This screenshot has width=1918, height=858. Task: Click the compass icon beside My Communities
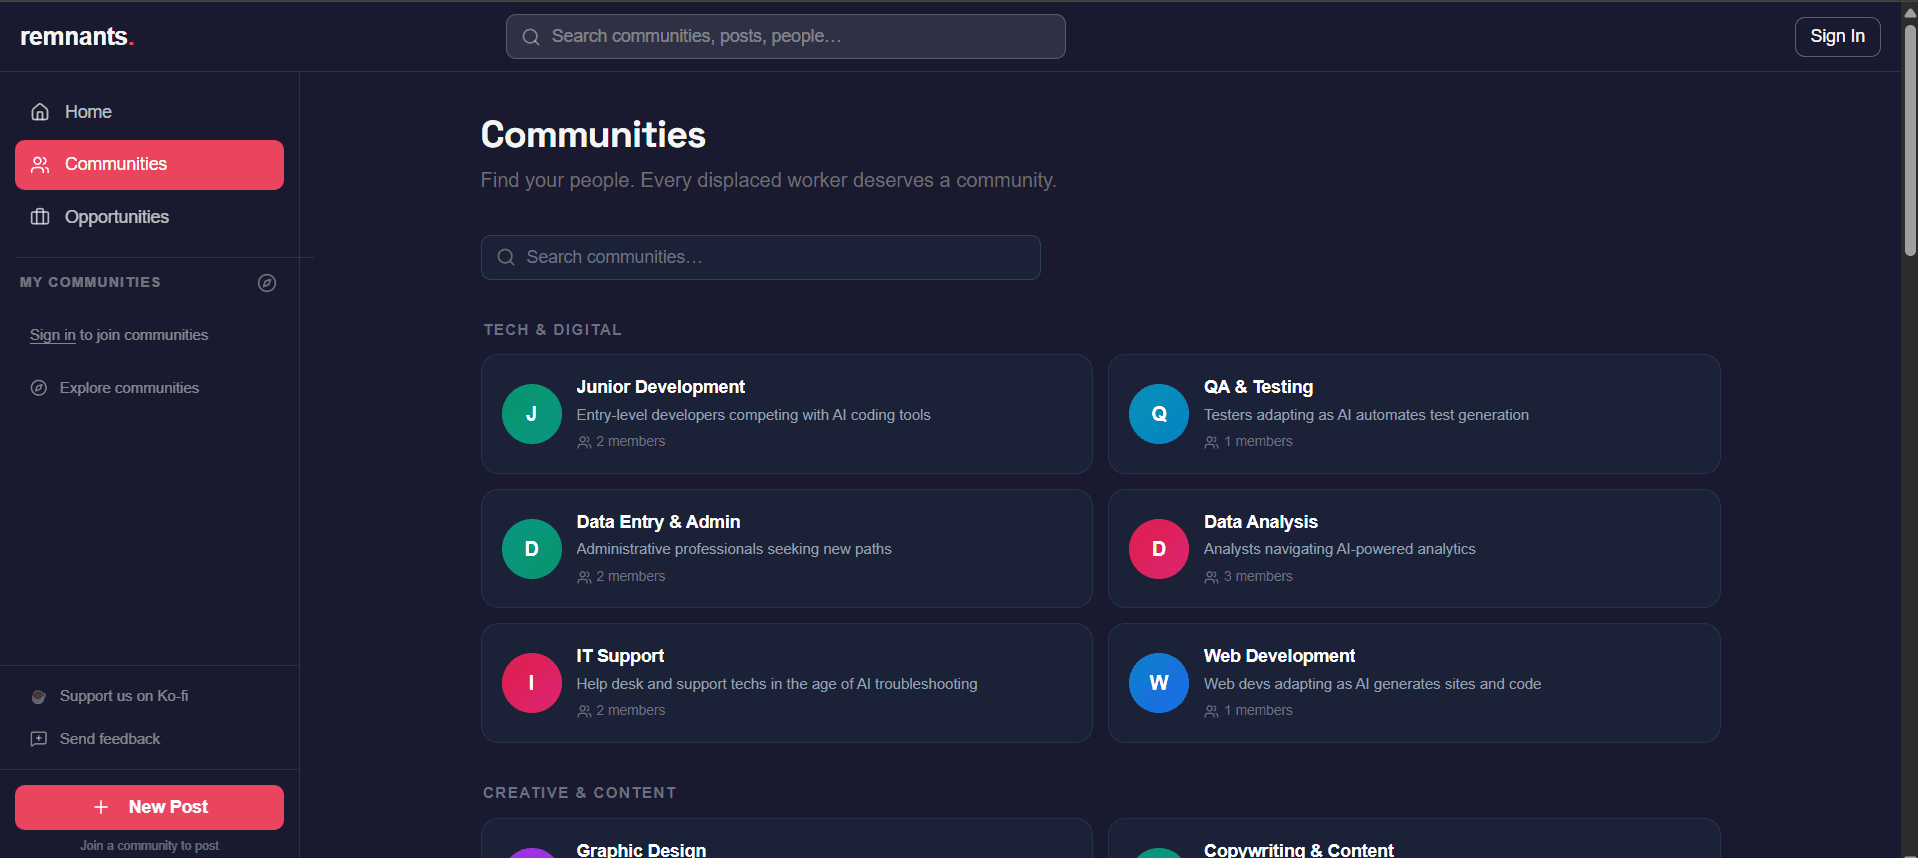(267, 283)
